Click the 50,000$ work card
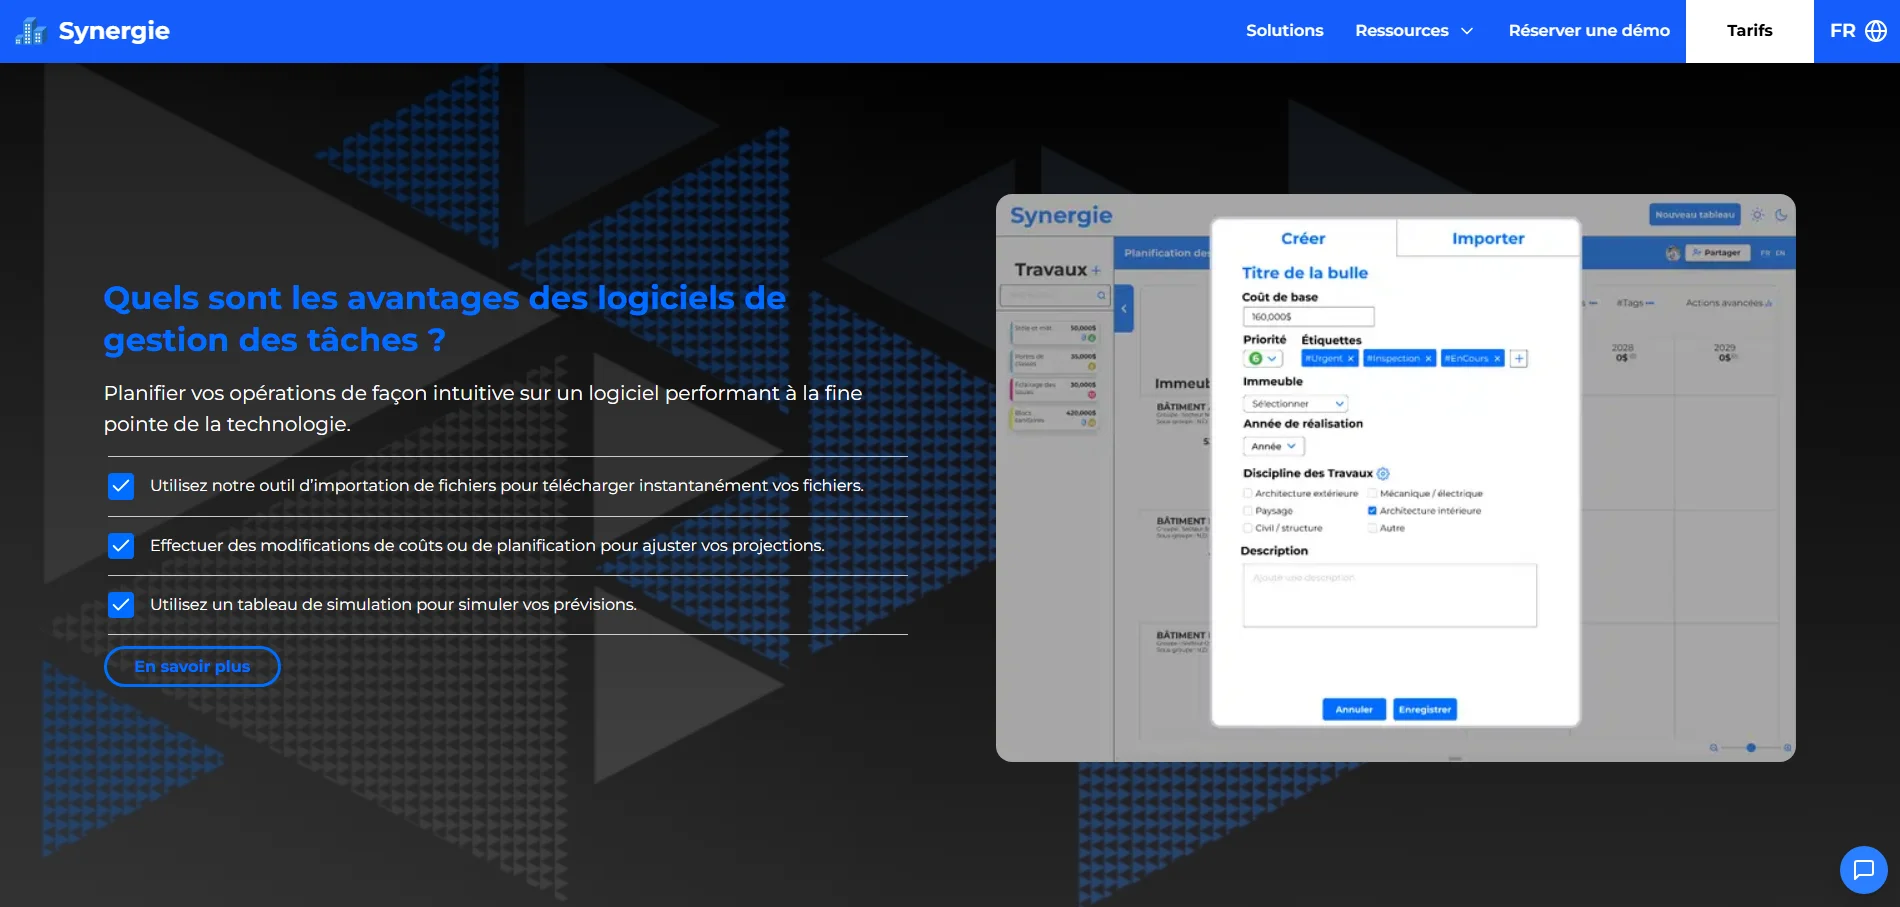This screenshot has width=1900, height=907. click(1055, 333)
